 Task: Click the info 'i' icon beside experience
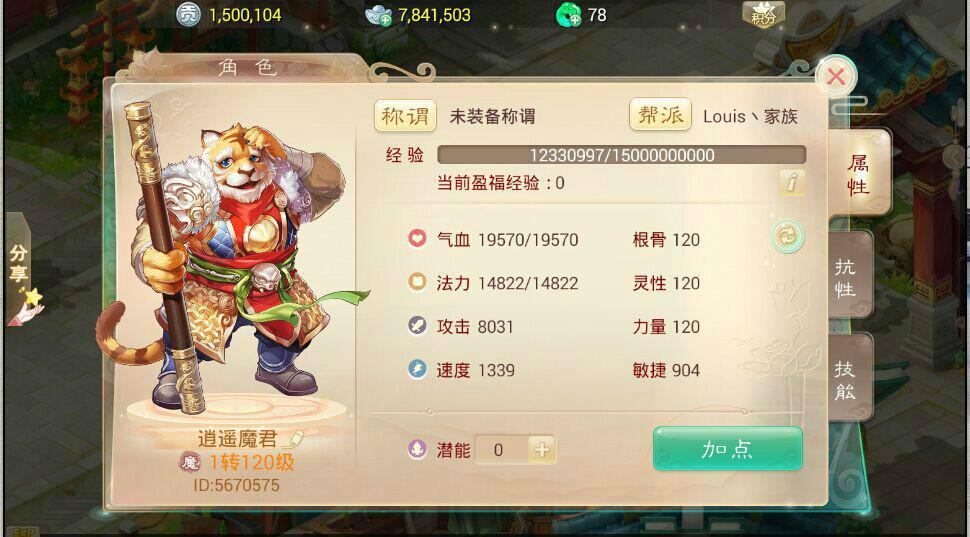[792, 183]
